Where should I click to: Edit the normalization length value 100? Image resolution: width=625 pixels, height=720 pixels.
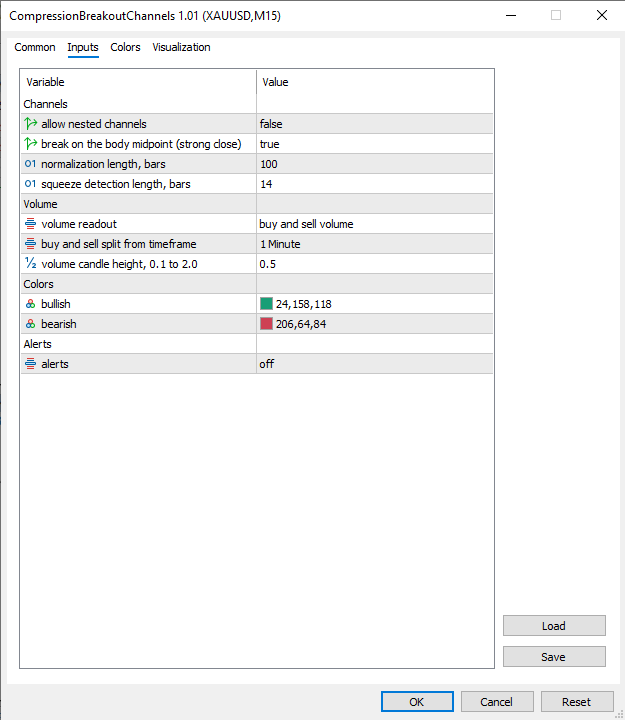375,164
